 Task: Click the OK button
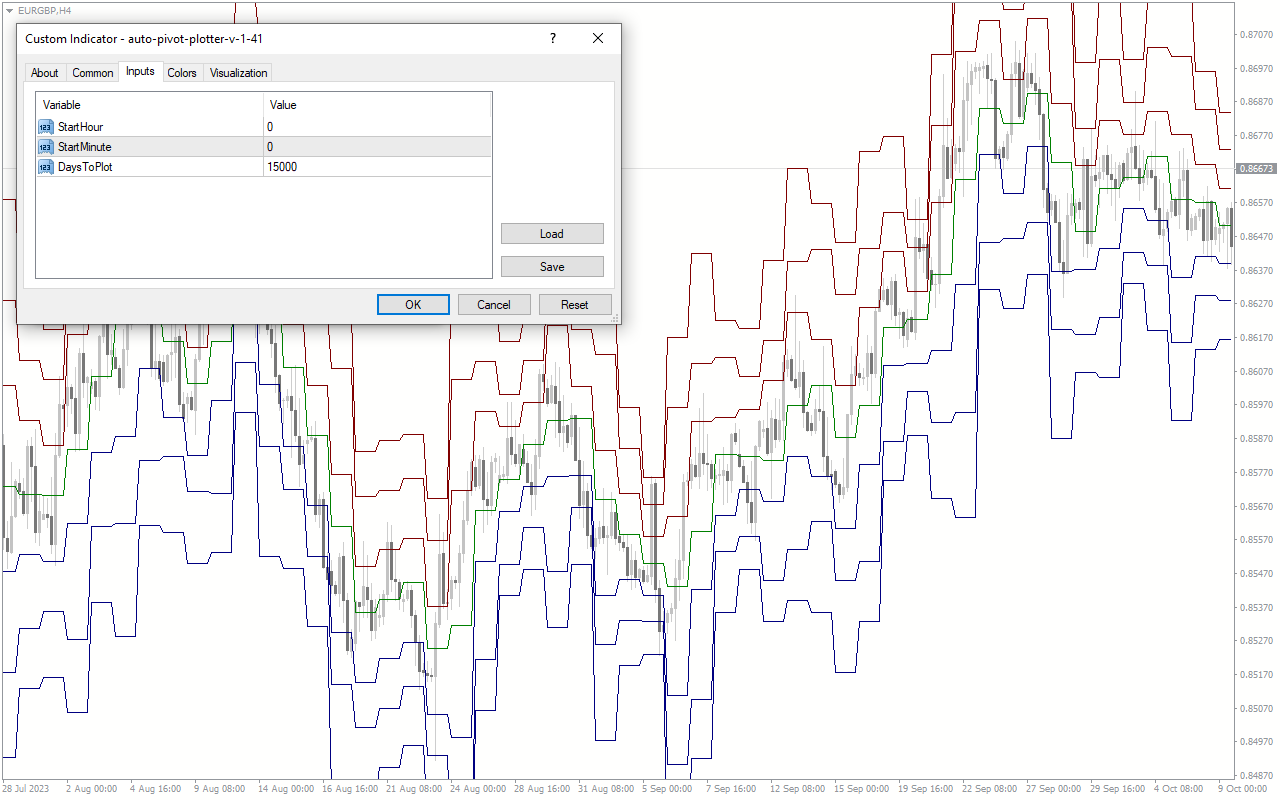coord(413,305)
